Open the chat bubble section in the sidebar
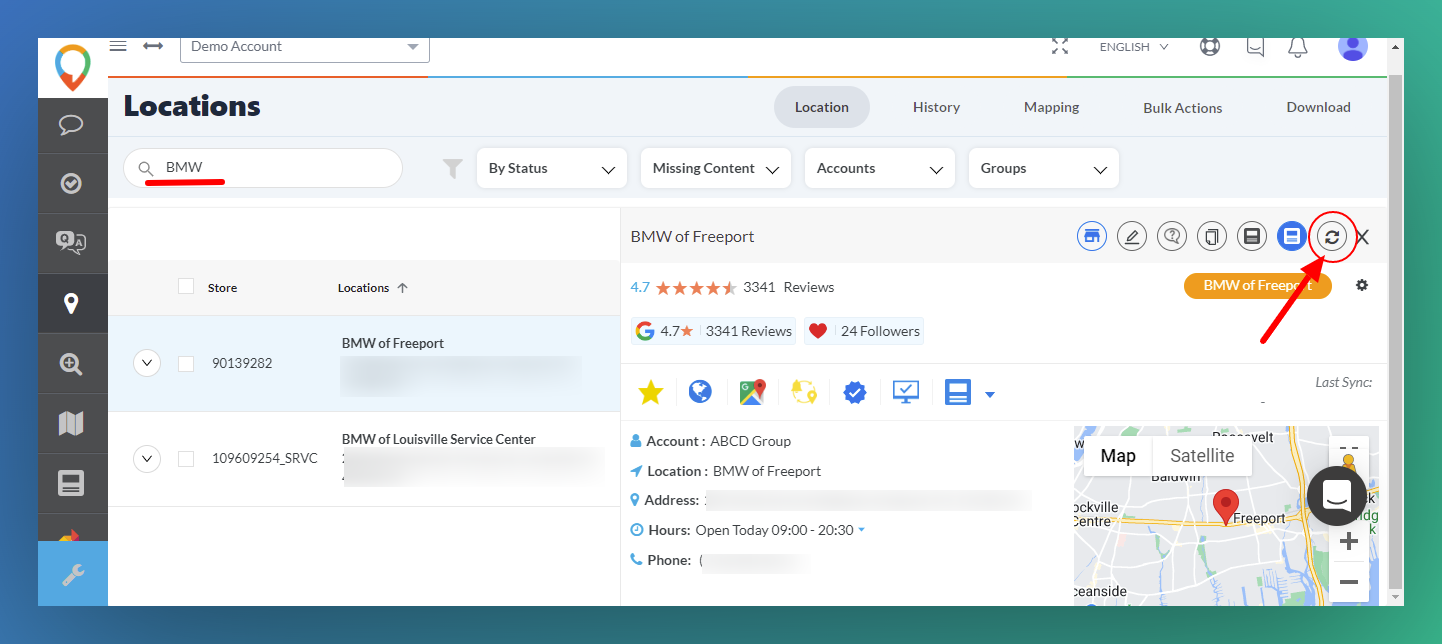1442x644 pixels. pos(71,125)
